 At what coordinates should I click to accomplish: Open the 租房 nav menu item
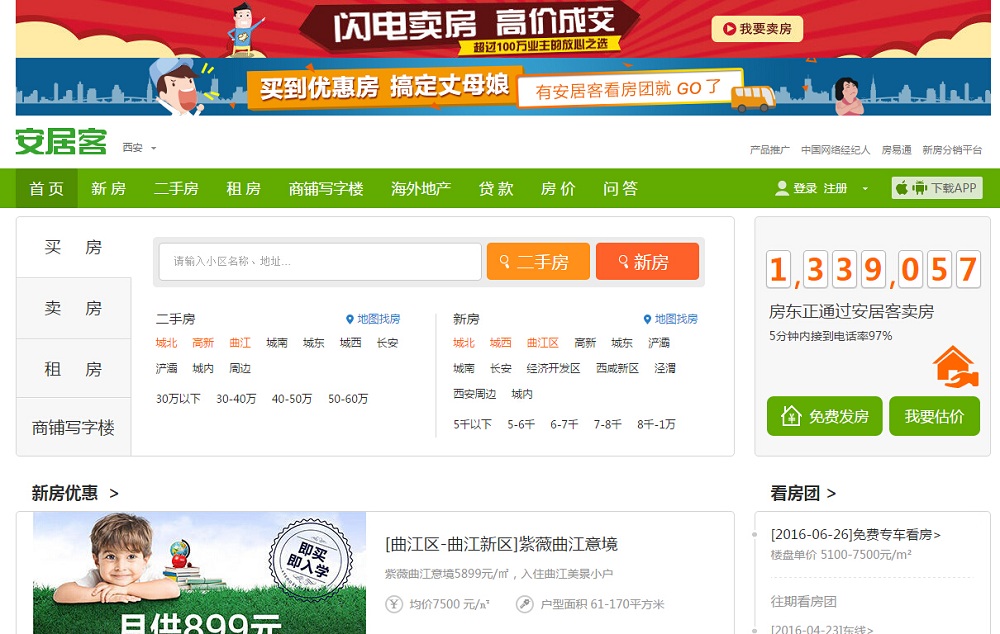(244, 188)
